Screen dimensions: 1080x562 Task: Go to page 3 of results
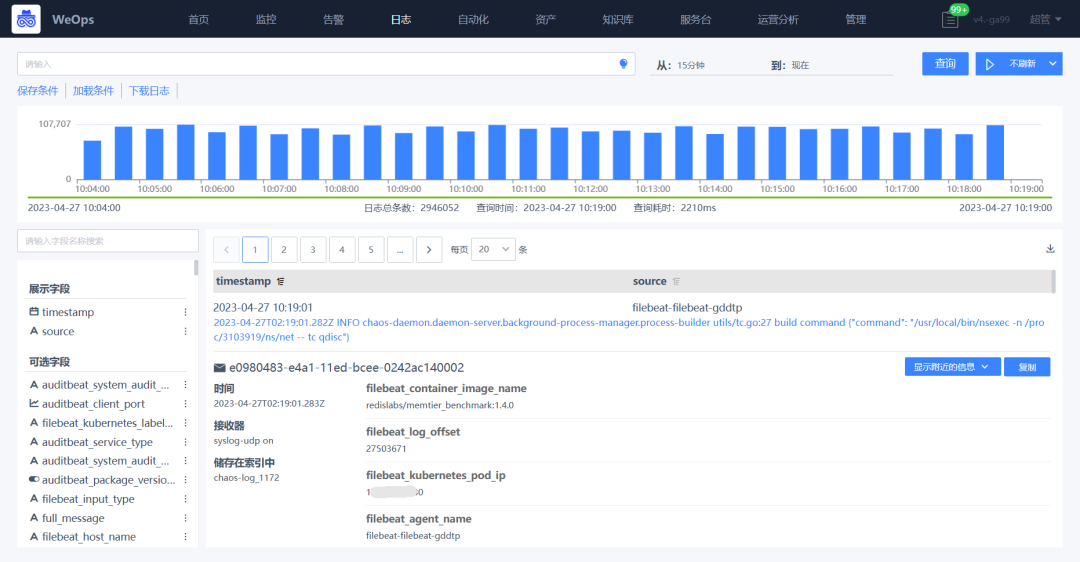pyautogui.click(x=313, y=249)
